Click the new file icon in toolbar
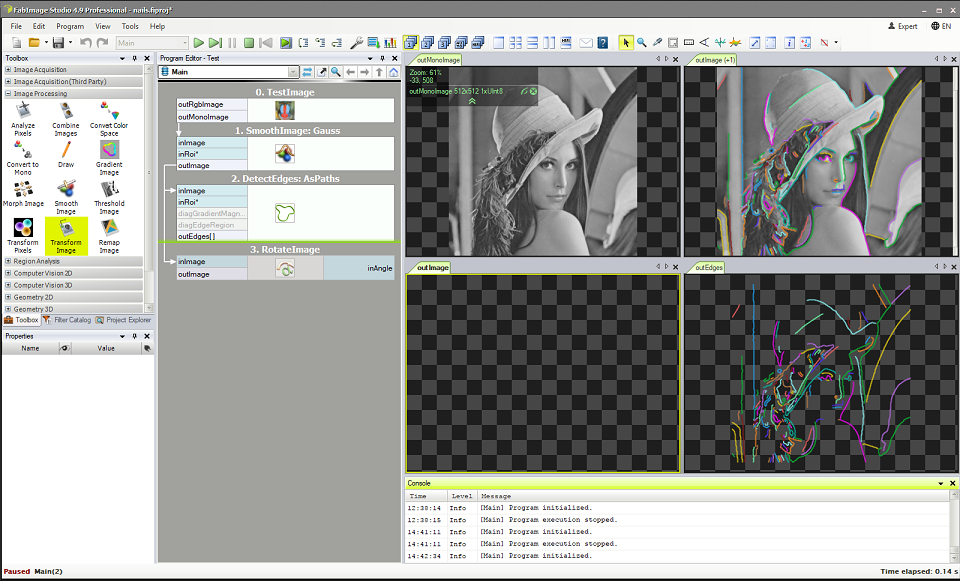Viewport: 960px width, 581px height. [x=17, y=43]
